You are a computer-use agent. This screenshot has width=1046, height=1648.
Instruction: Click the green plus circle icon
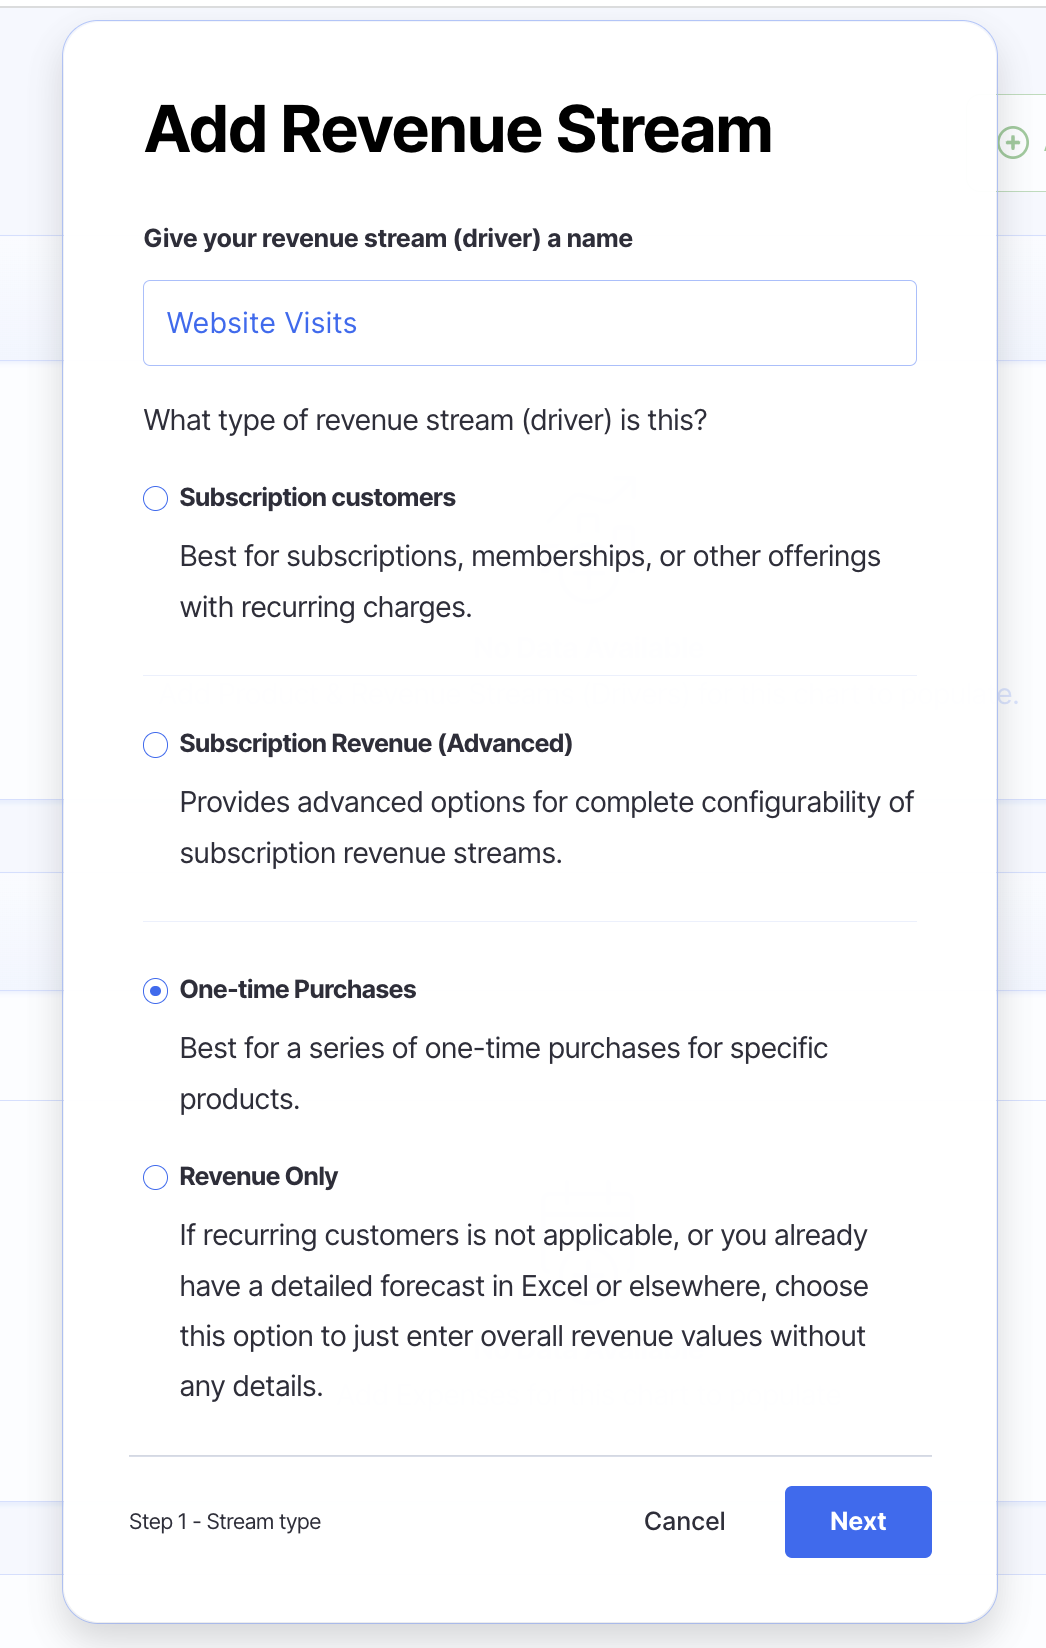tap(1013, 143)
